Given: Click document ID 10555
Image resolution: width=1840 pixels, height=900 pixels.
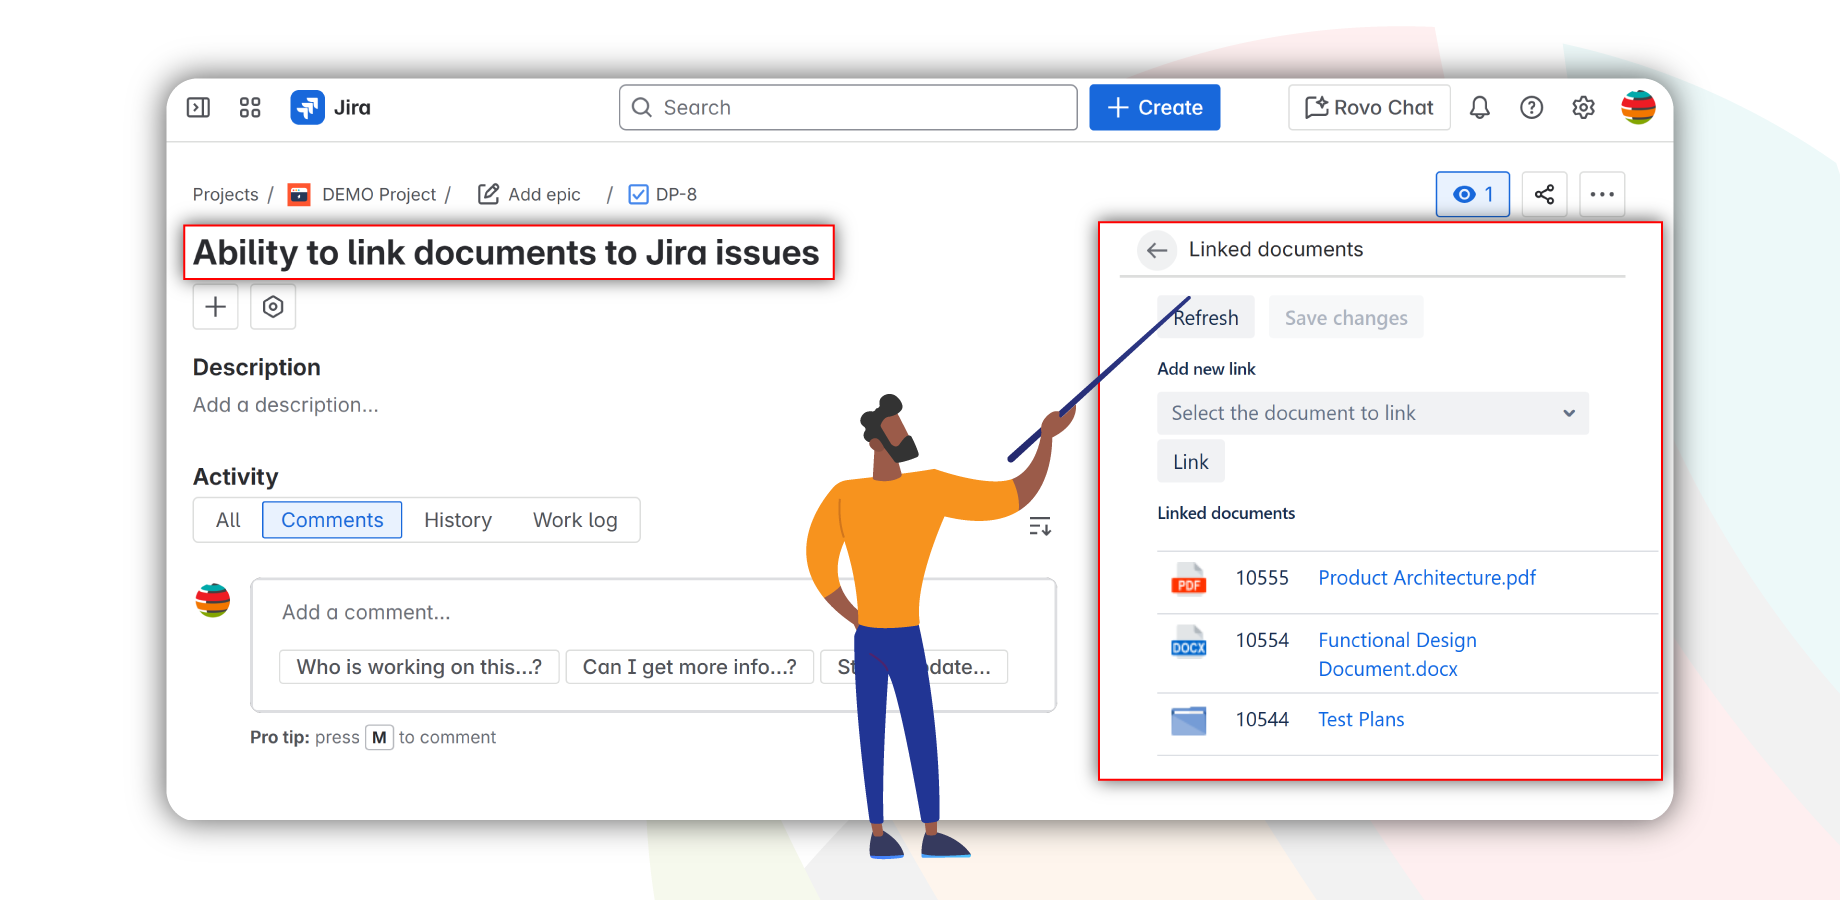Looking at the screenshot, I should (1262, 578).
